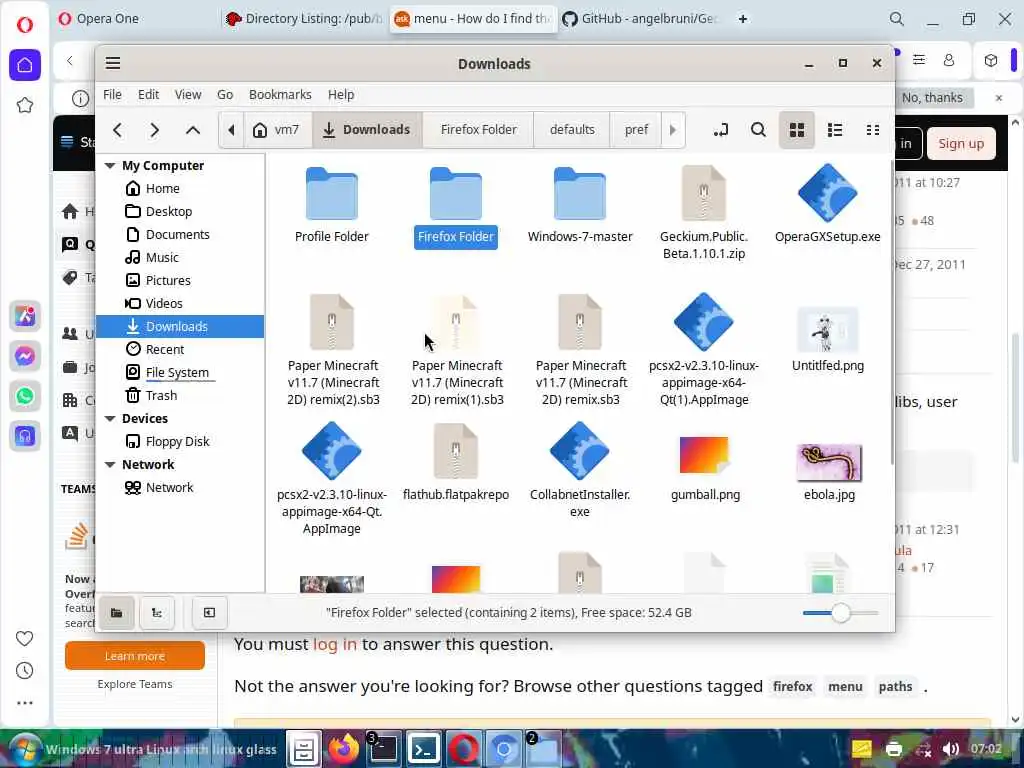The image size is (1024, 768).
Task: Switch to compact view
Action: point(872,130)
